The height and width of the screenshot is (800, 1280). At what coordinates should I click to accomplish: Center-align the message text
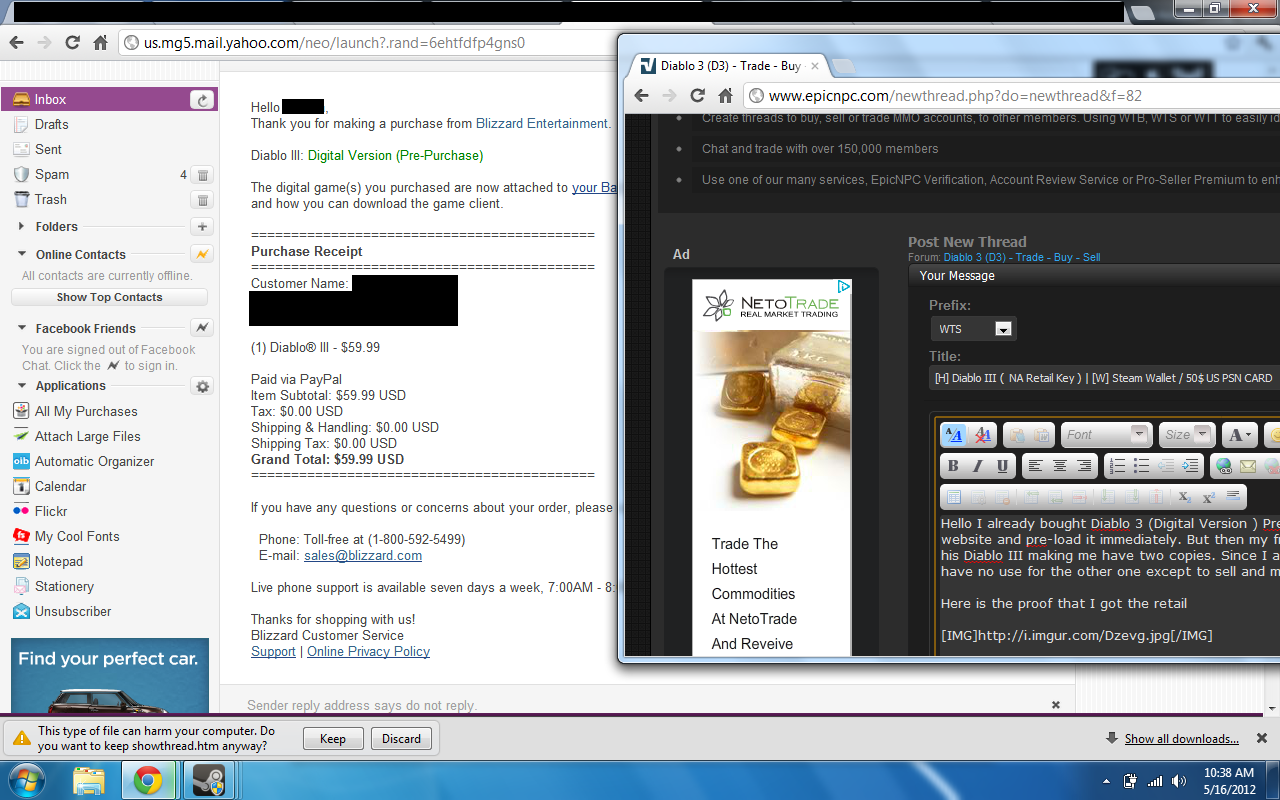[1059, 466]
